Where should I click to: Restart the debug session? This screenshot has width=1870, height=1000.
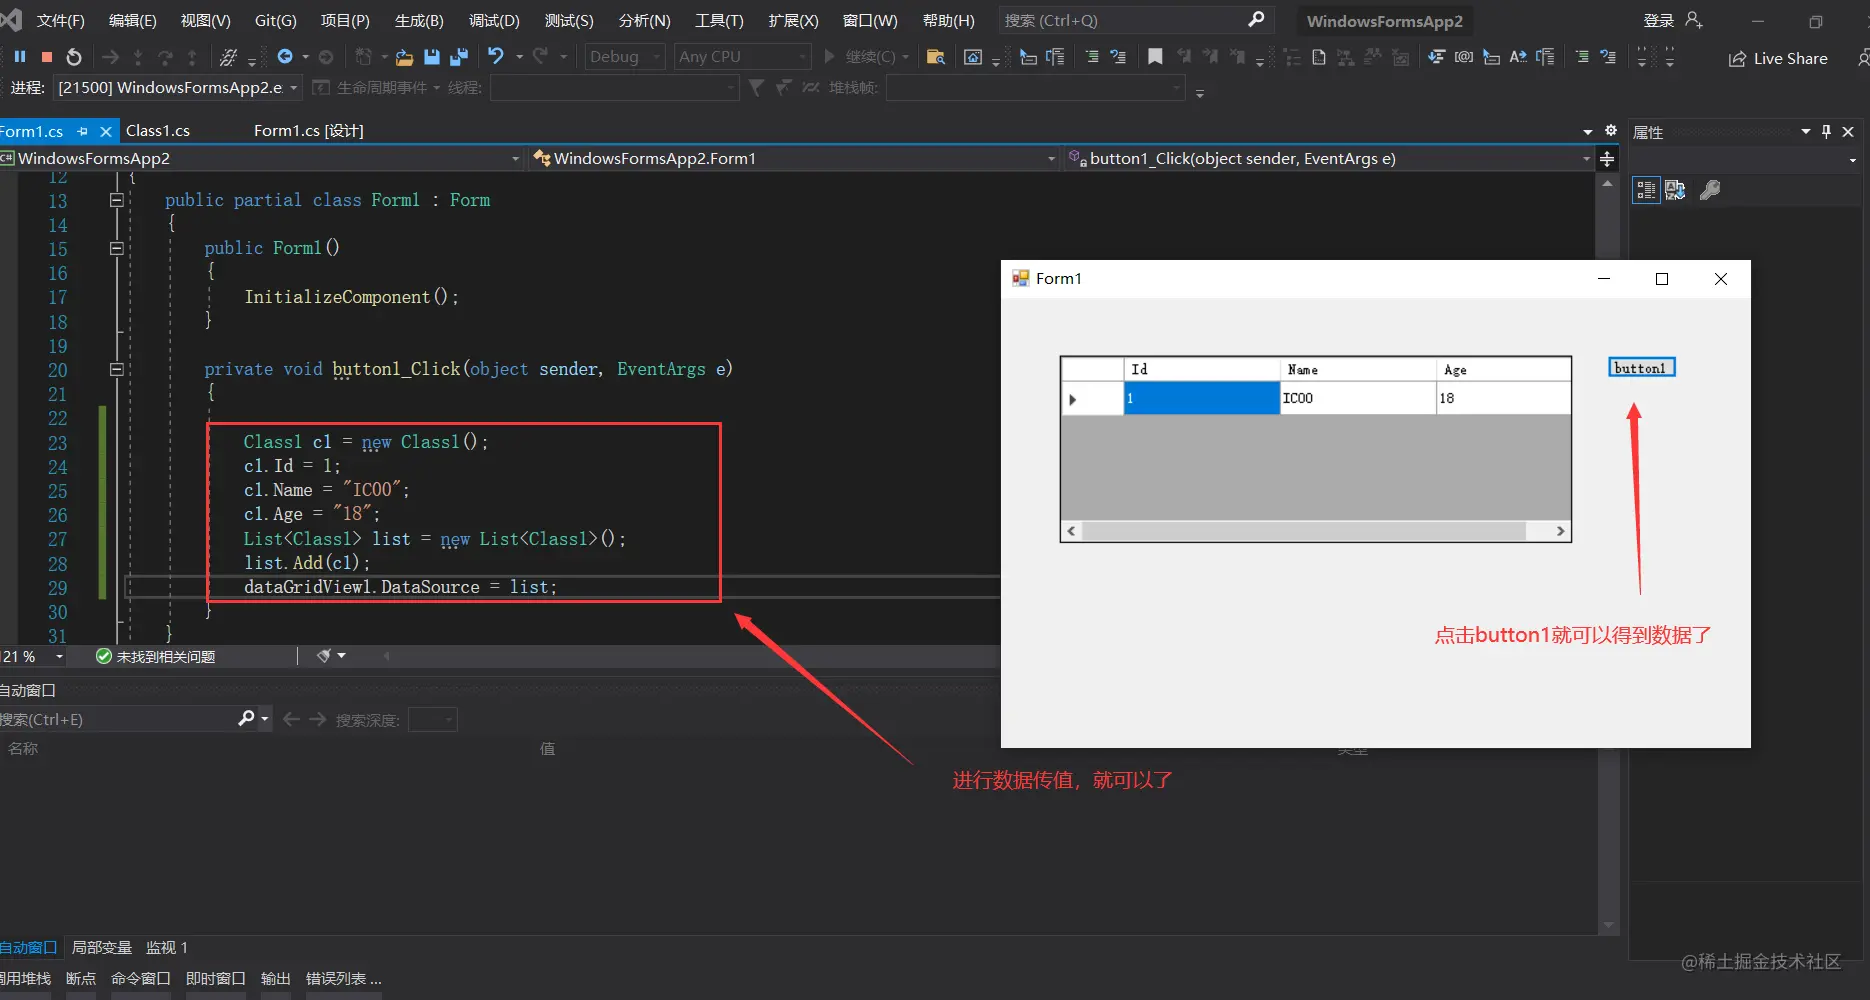click(x=74, y=57)
